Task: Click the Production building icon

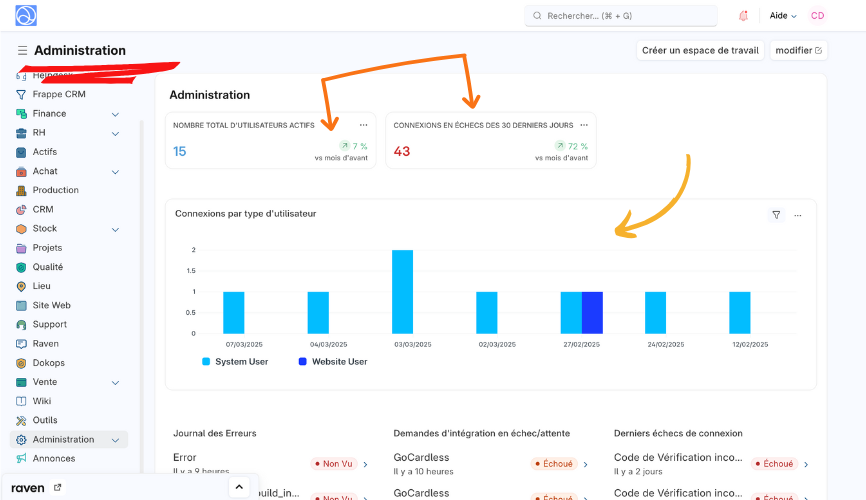Action: pyautogui.click(x=21, y=190)
